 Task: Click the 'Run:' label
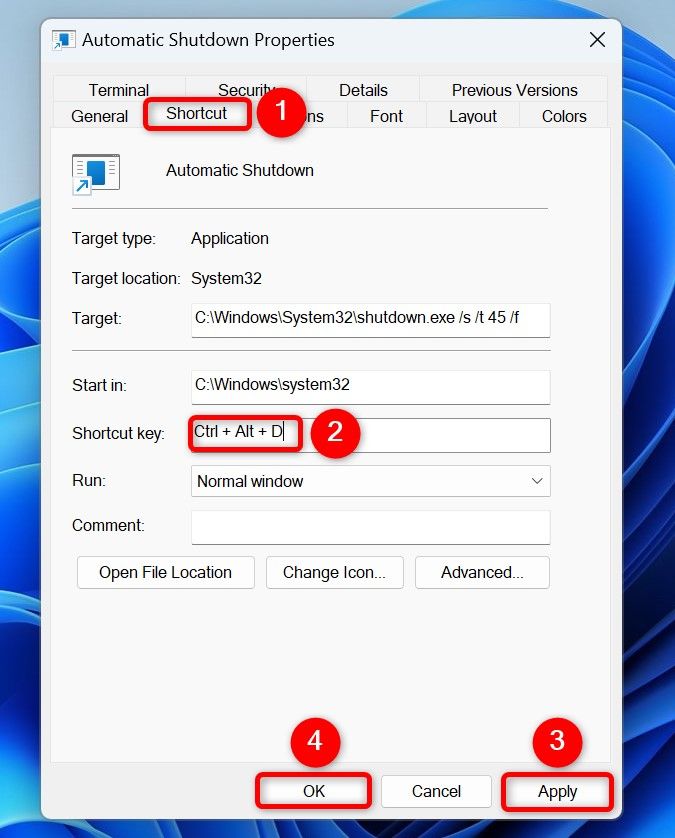pos(89,480)
